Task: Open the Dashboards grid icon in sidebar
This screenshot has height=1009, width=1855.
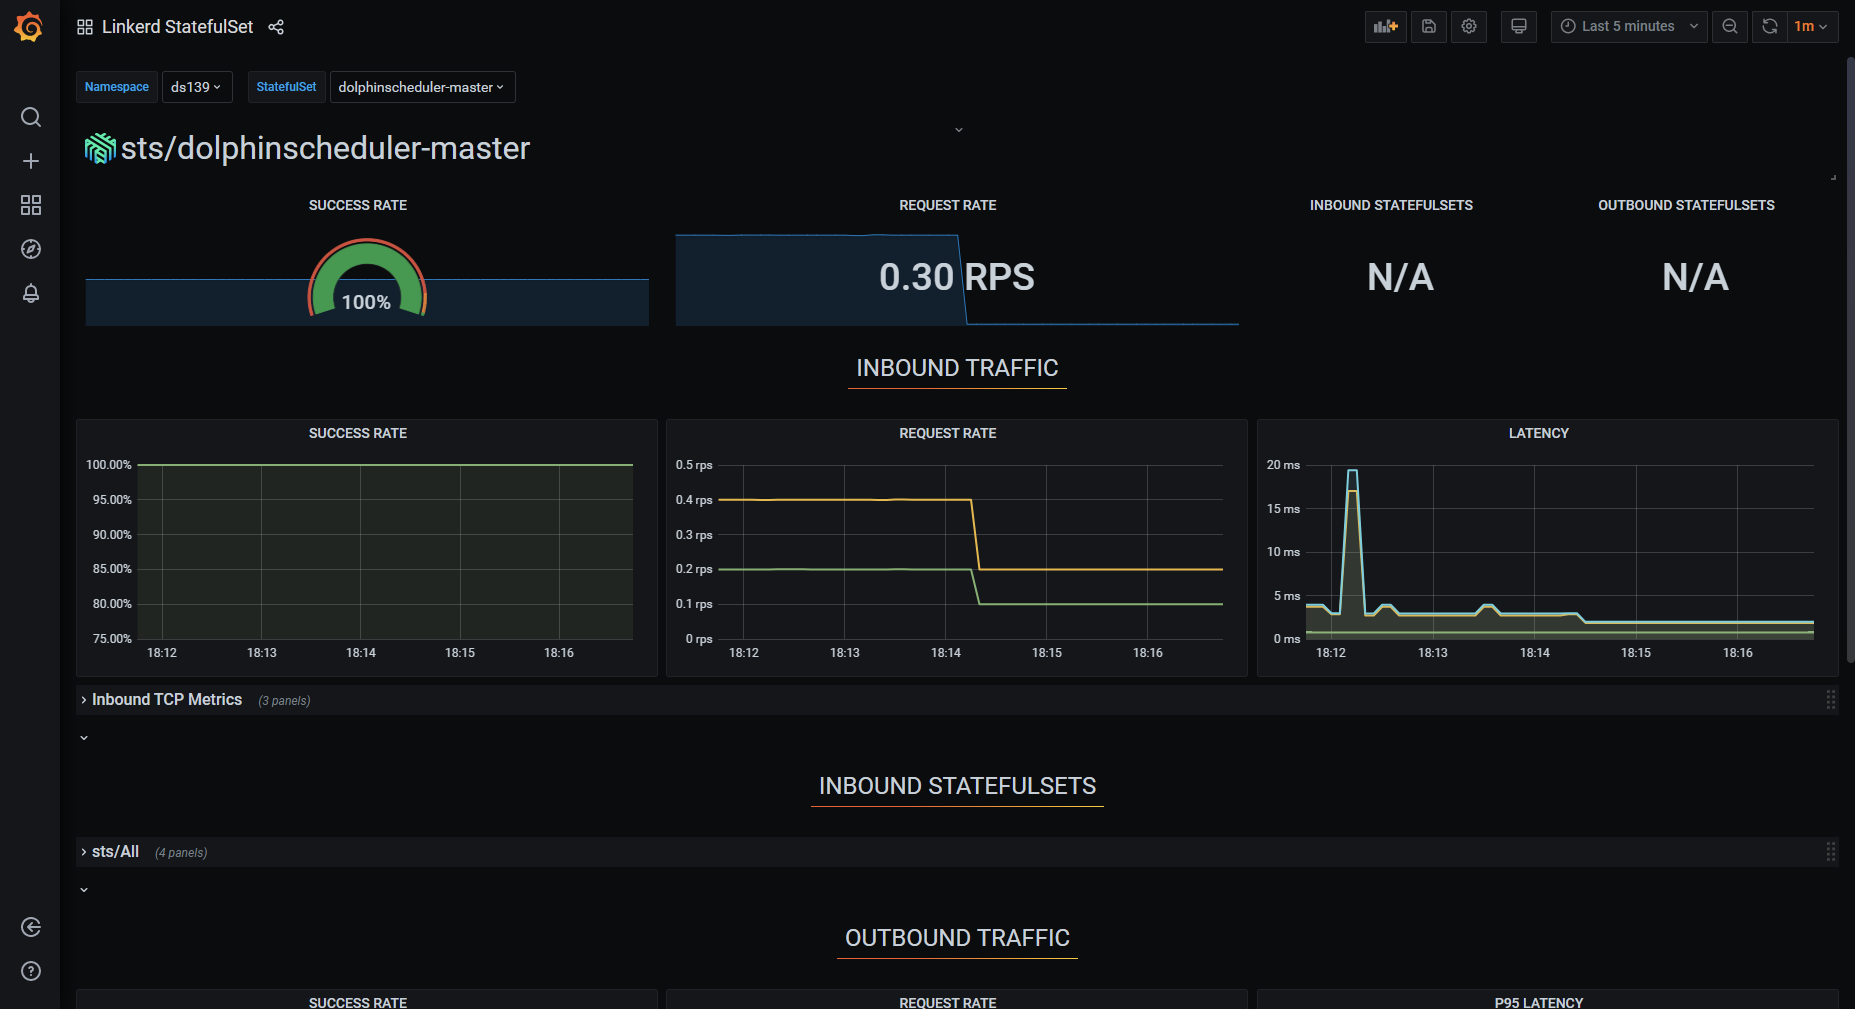Action: pos(31,205)
